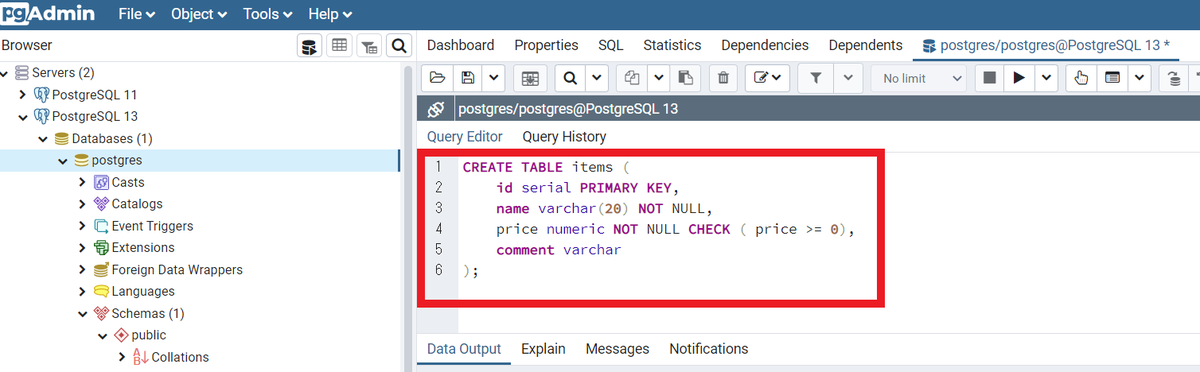Click the Browser tree vertical scrollbar
Viewport: 1200px width, 372px height.
(x=407, y=218)
